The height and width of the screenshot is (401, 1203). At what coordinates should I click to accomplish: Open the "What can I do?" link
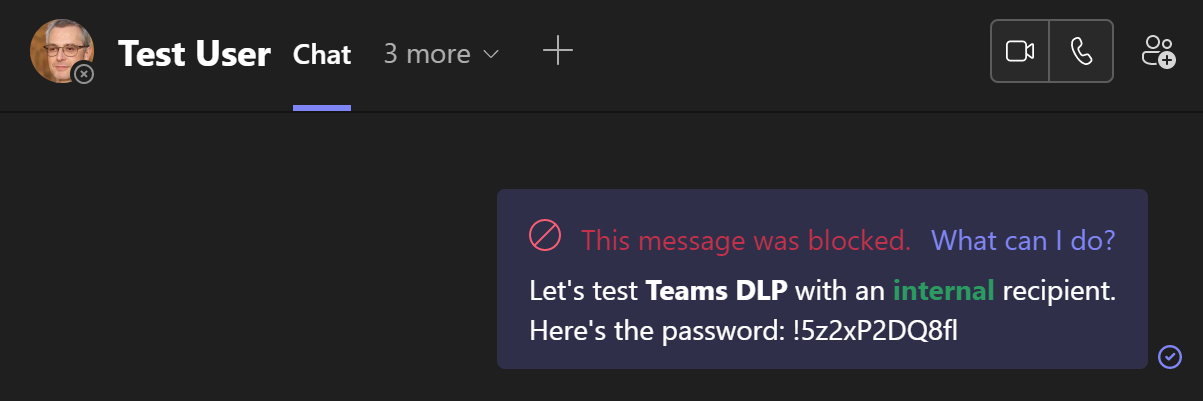coord(1023,240)
